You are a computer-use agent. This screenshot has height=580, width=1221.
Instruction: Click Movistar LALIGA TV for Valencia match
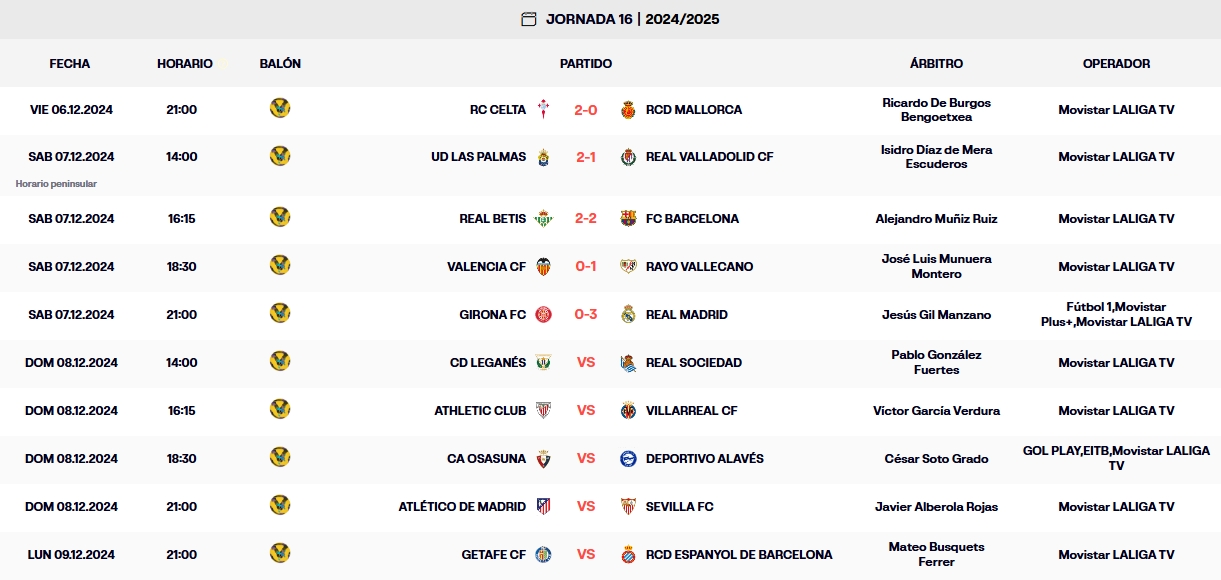(x=1117, y=266)
